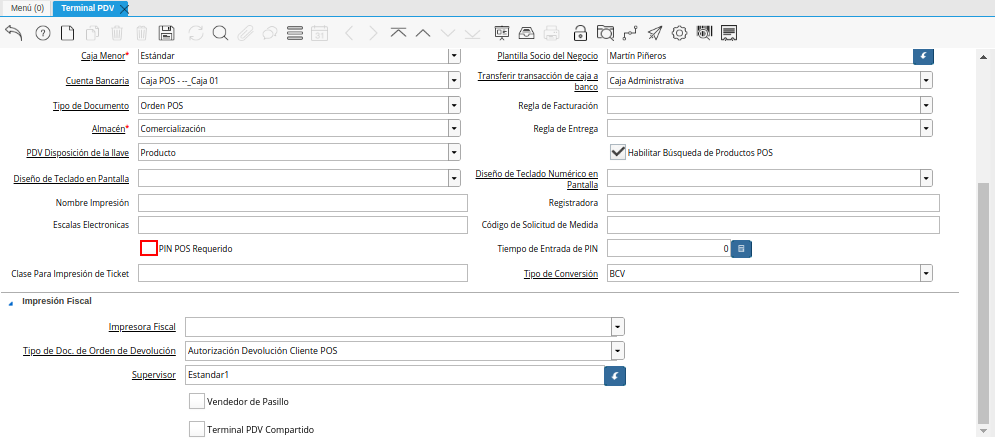Open the Help question mark icon

click(x=43, y=33)
